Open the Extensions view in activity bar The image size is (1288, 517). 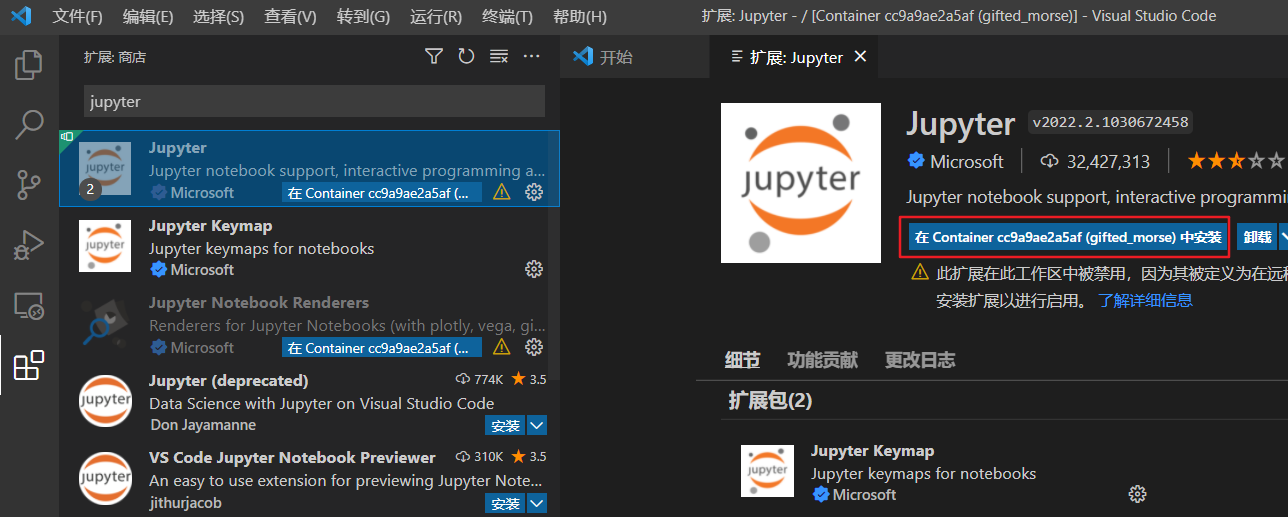click(29, 365)
